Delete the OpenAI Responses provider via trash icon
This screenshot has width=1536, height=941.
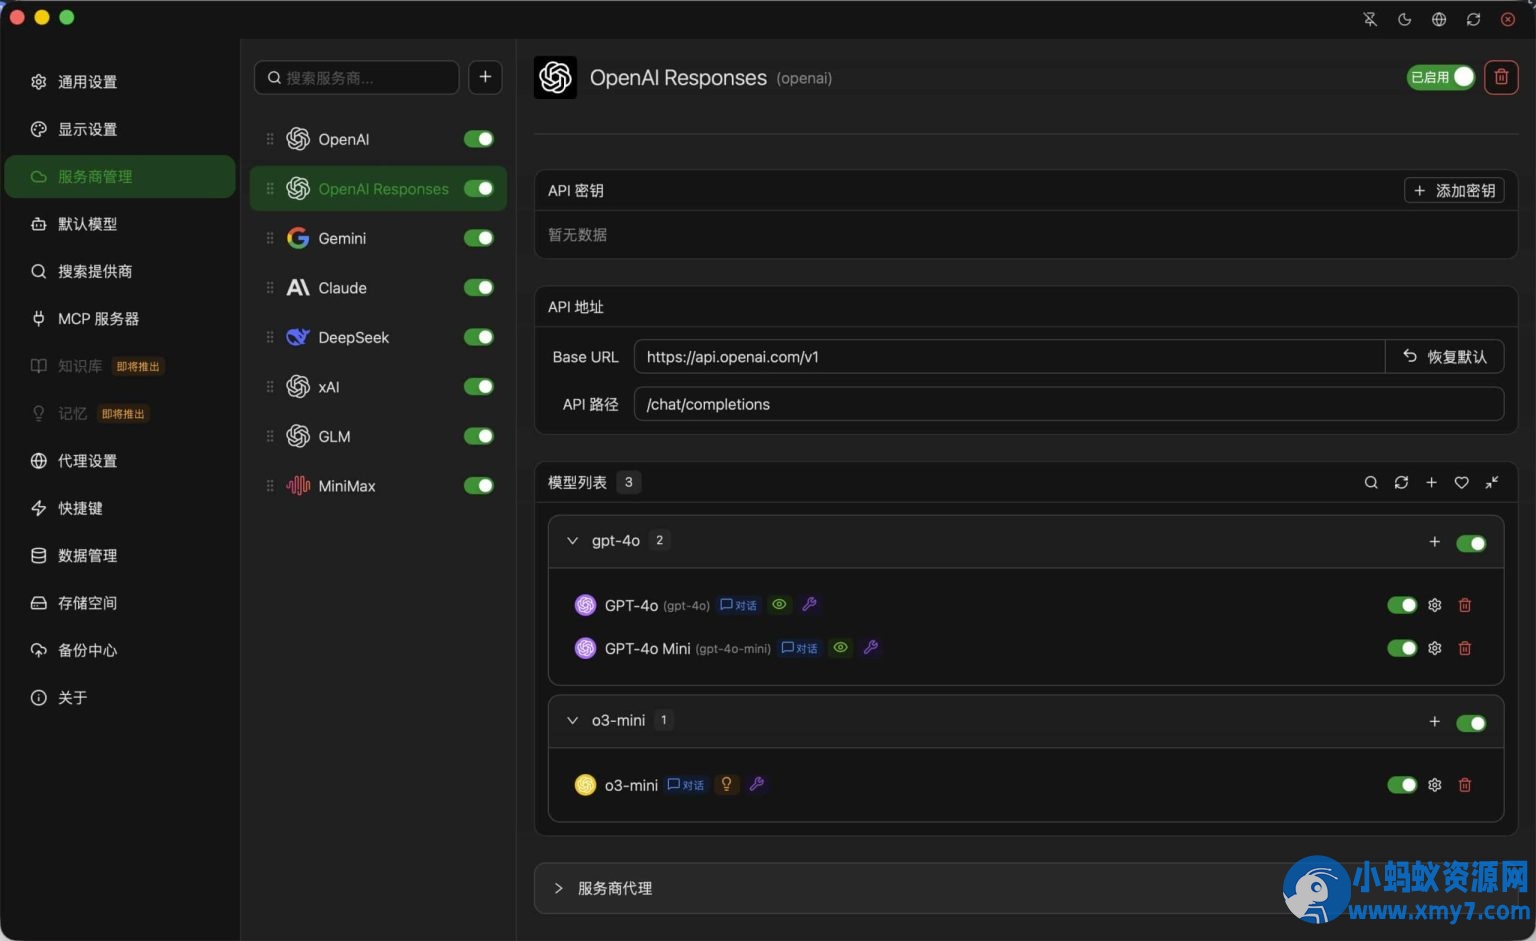pos(1501,77)
